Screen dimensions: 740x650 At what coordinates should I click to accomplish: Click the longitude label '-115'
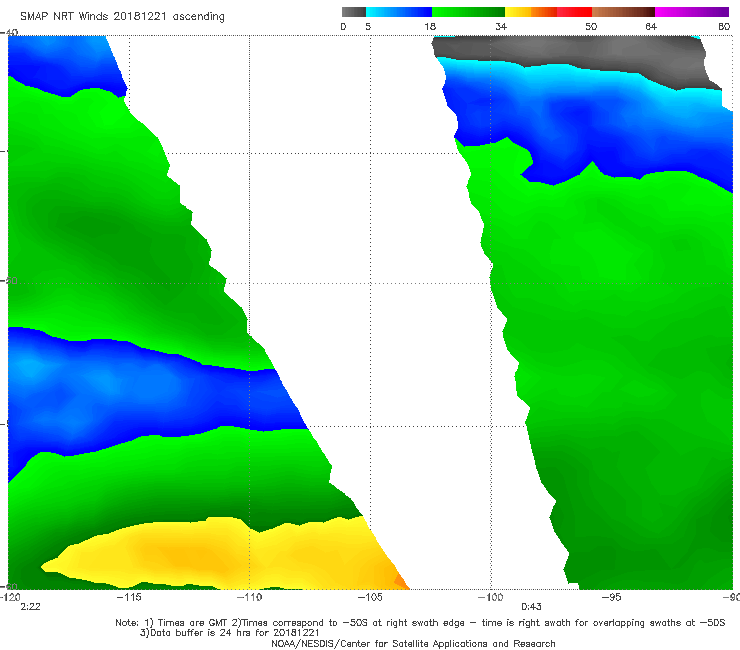(129, 598)
